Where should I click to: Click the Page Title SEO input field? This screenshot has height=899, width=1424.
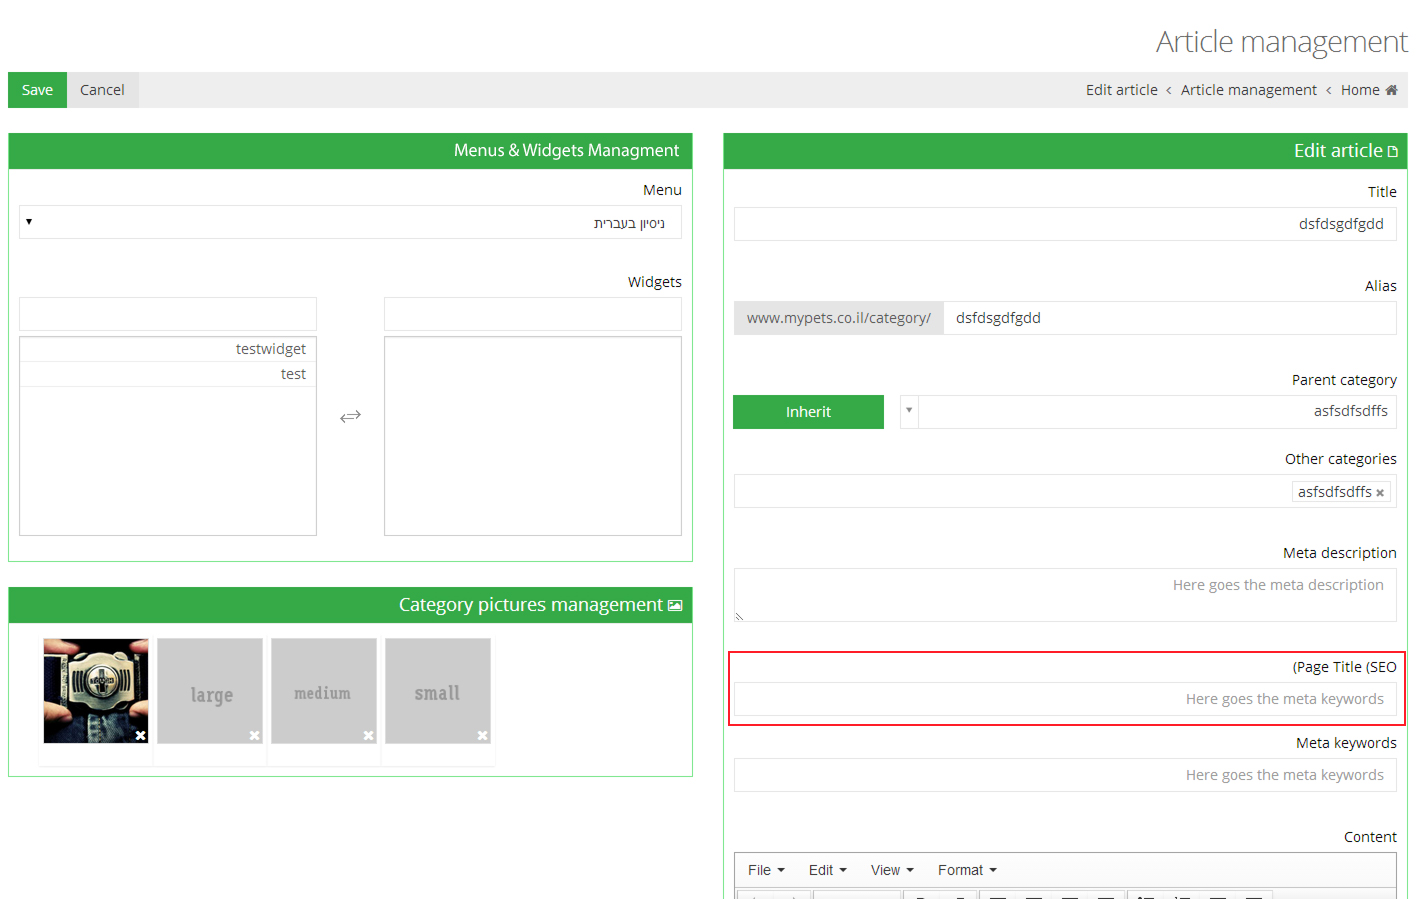1065,699
